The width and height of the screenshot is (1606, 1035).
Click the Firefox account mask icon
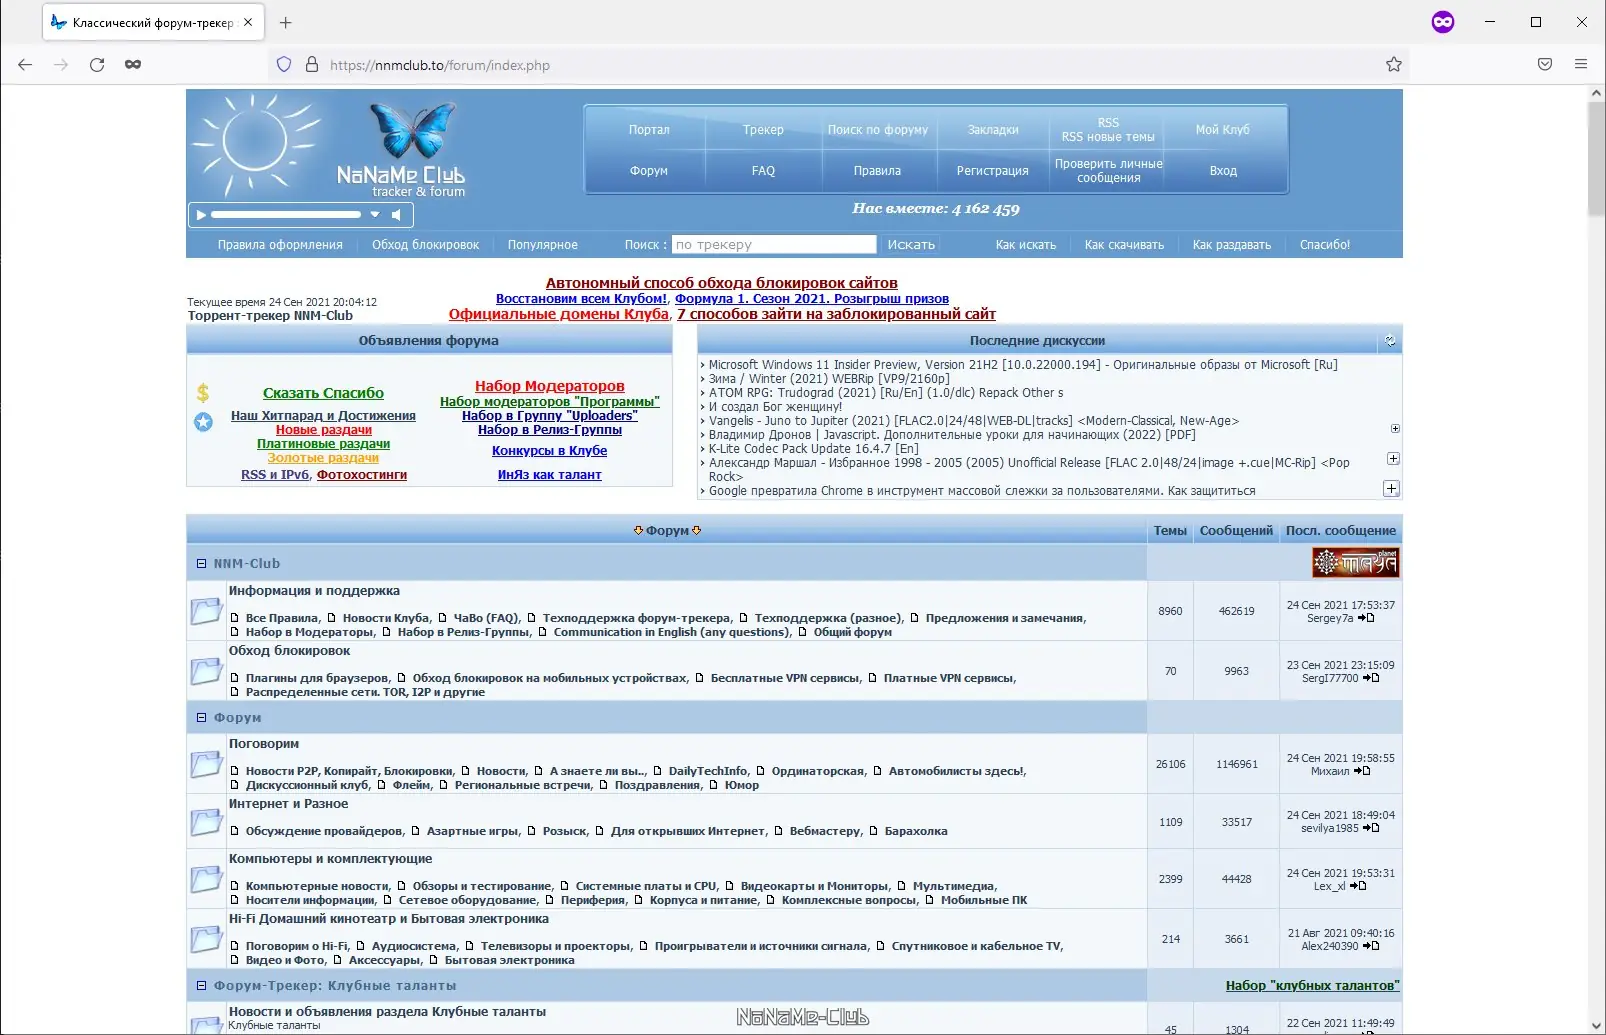click(x=1443, y=21)
